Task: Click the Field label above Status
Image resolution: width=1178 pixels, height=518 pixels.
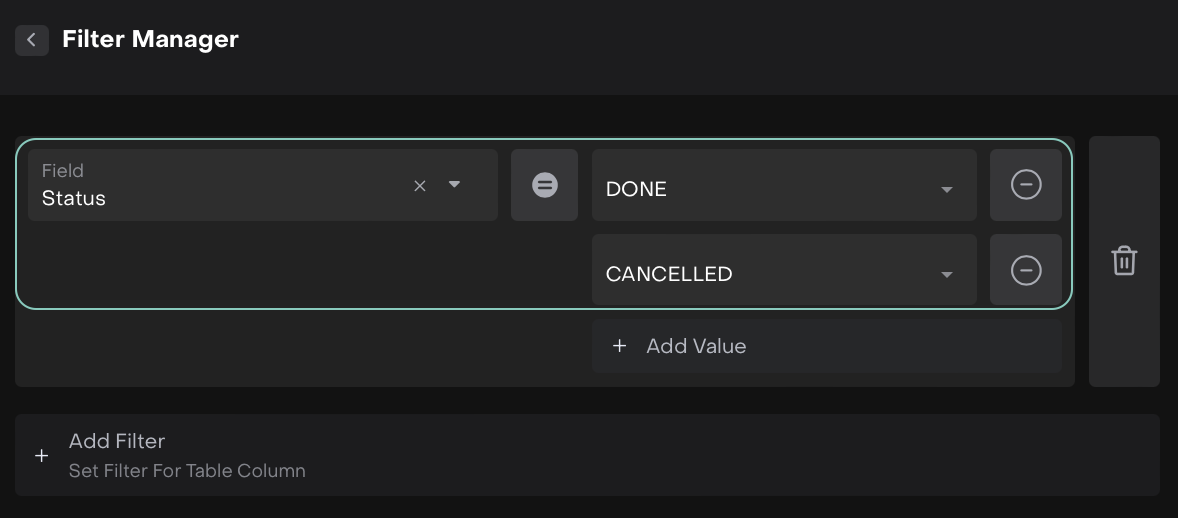Action: 63,171
